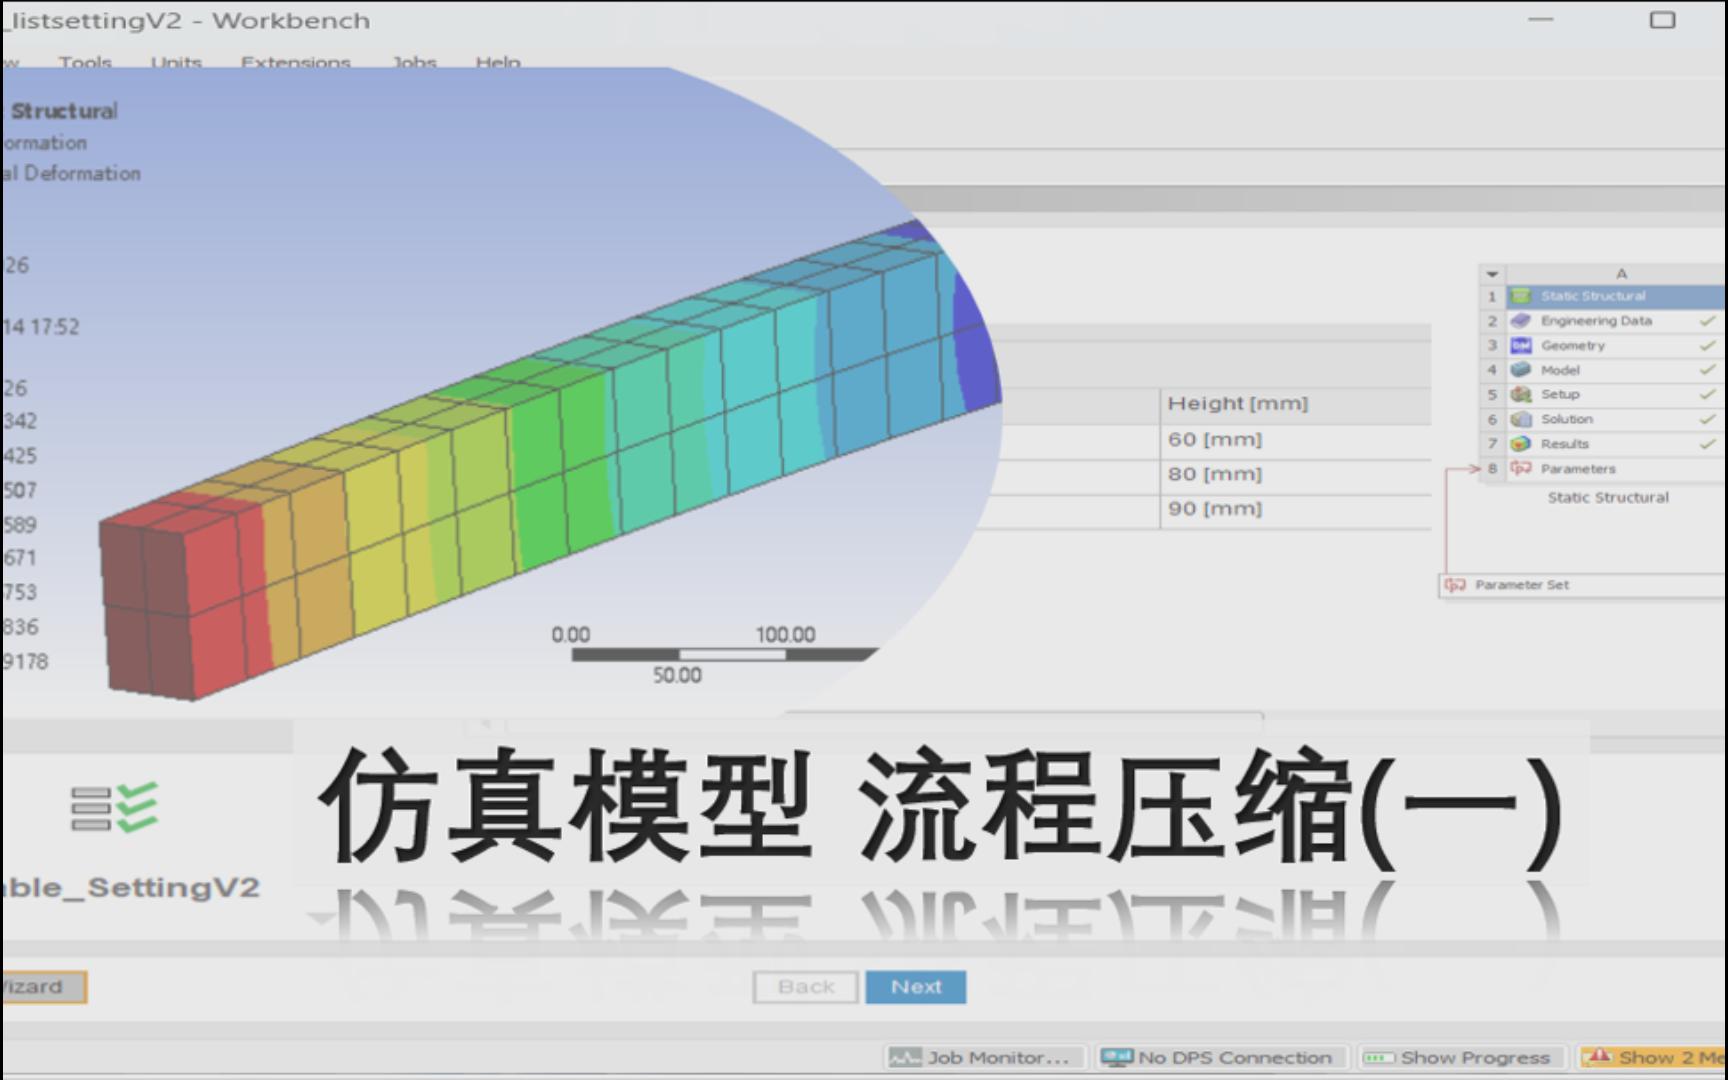This screenshot has height=1080, width=1728.
Task: Click the Static Structural system icon
Action: click(1521, 296)
